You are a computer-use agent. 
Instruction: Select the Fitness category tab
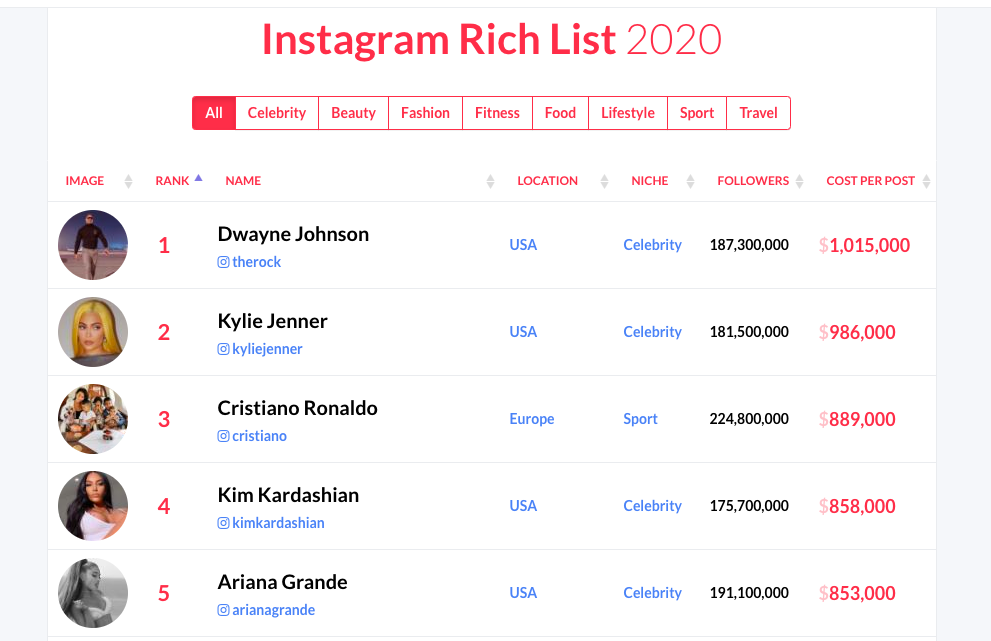coord(497,113)
